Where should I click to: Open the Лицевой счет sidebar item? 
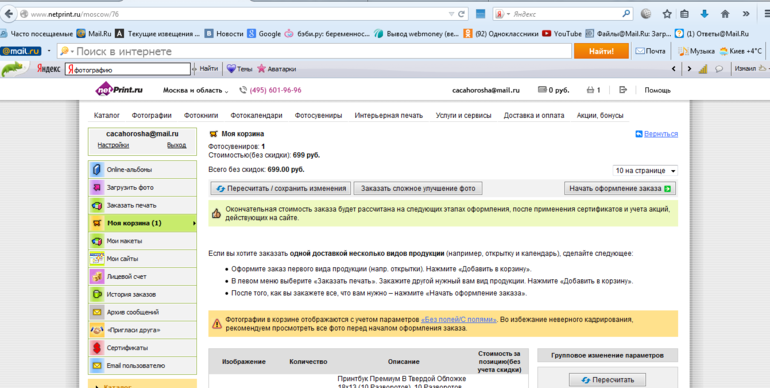coord(142,277)
